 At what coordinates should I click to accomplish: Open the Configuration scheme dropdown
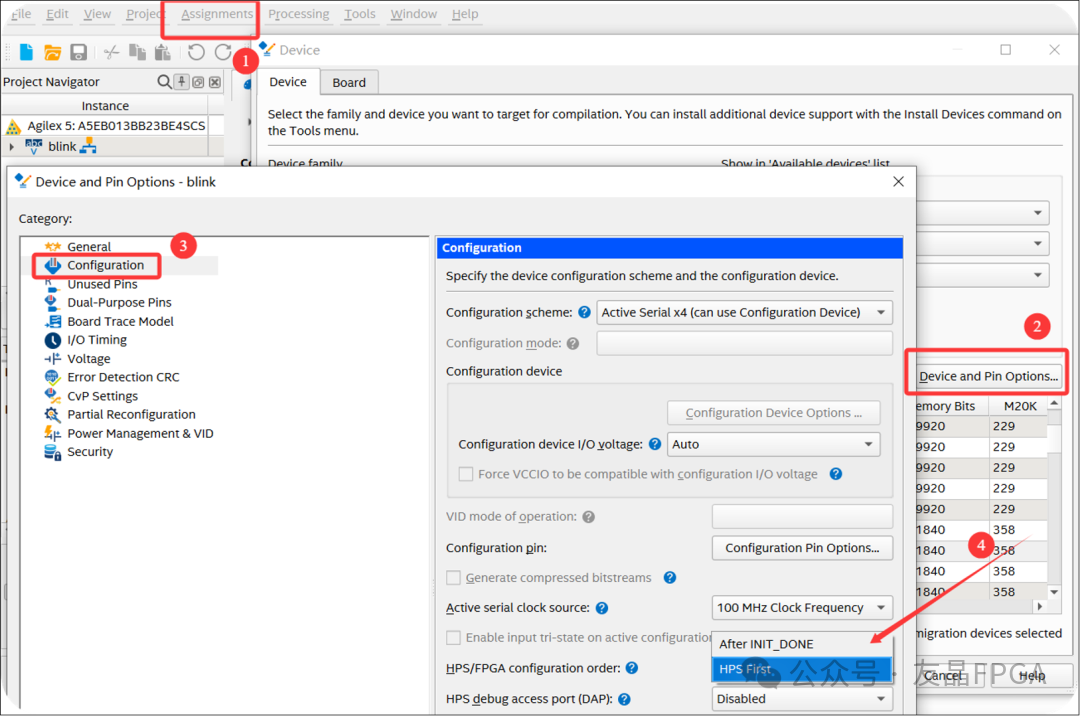pyautogui.click(x=745, y=313)
